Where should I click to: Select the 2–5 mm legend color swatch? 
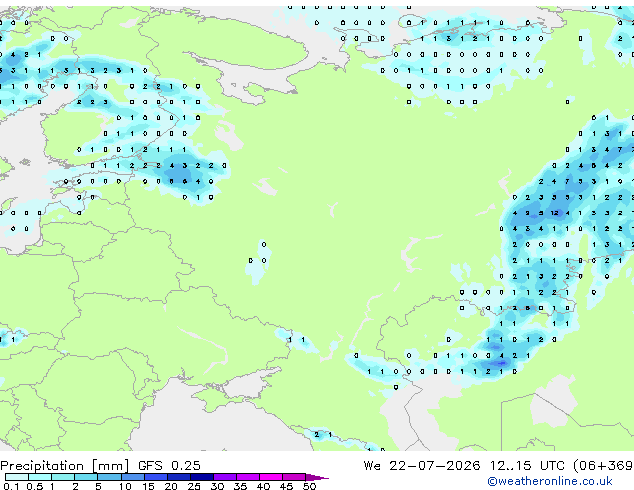click(x=86, y=477)
